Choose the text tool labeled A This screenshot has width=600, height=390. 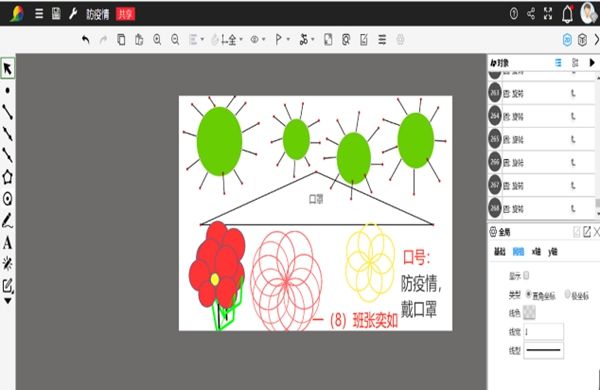click(7, 242)
